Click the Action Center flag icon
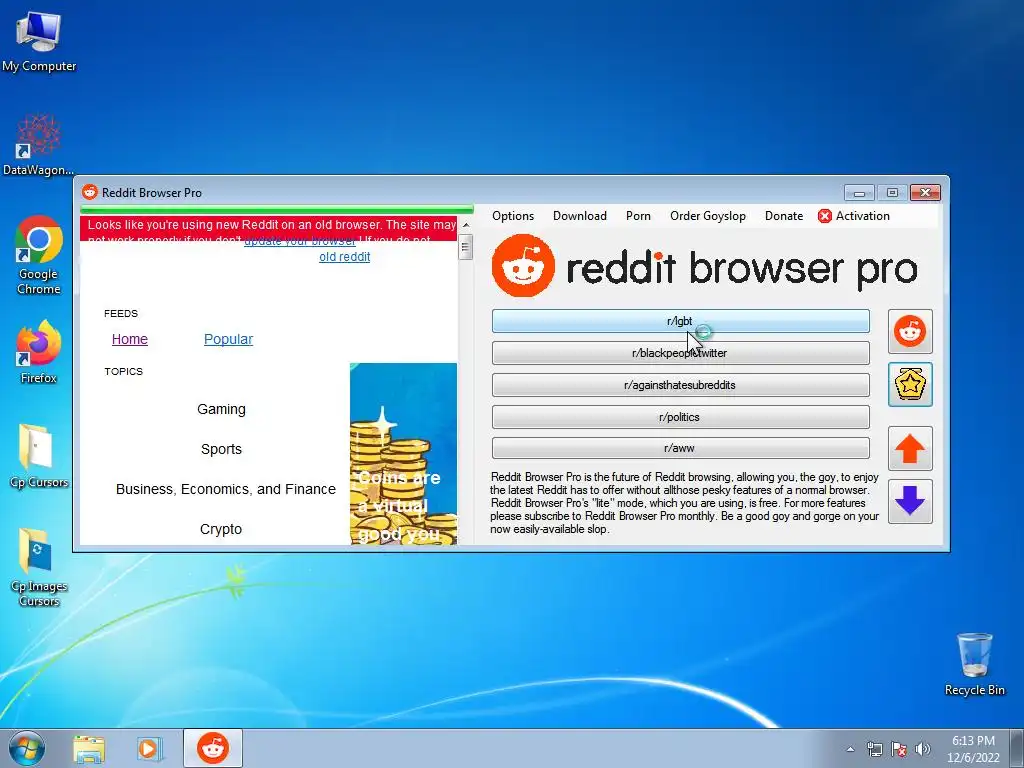1024x768 pixels. point(899,749)
